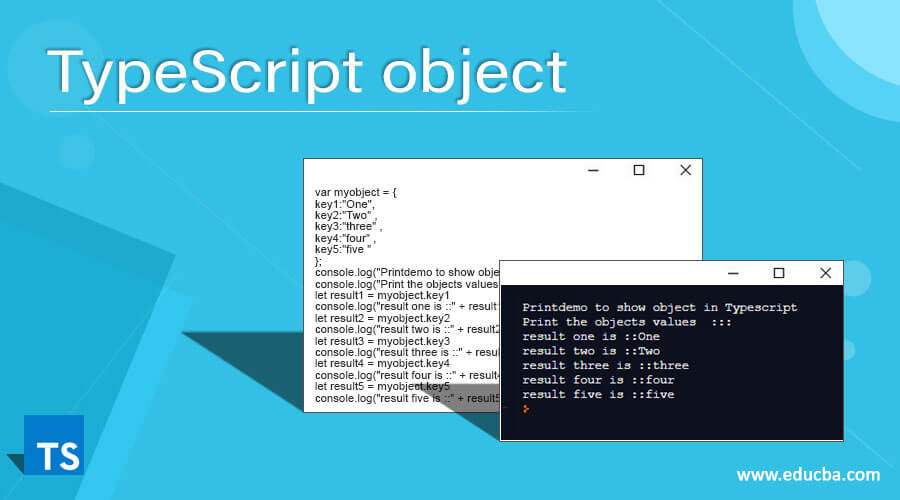Viewport: 900px width, 500px height.
Task: Click the TS TypeScript logo
Action: pos(54,445)
